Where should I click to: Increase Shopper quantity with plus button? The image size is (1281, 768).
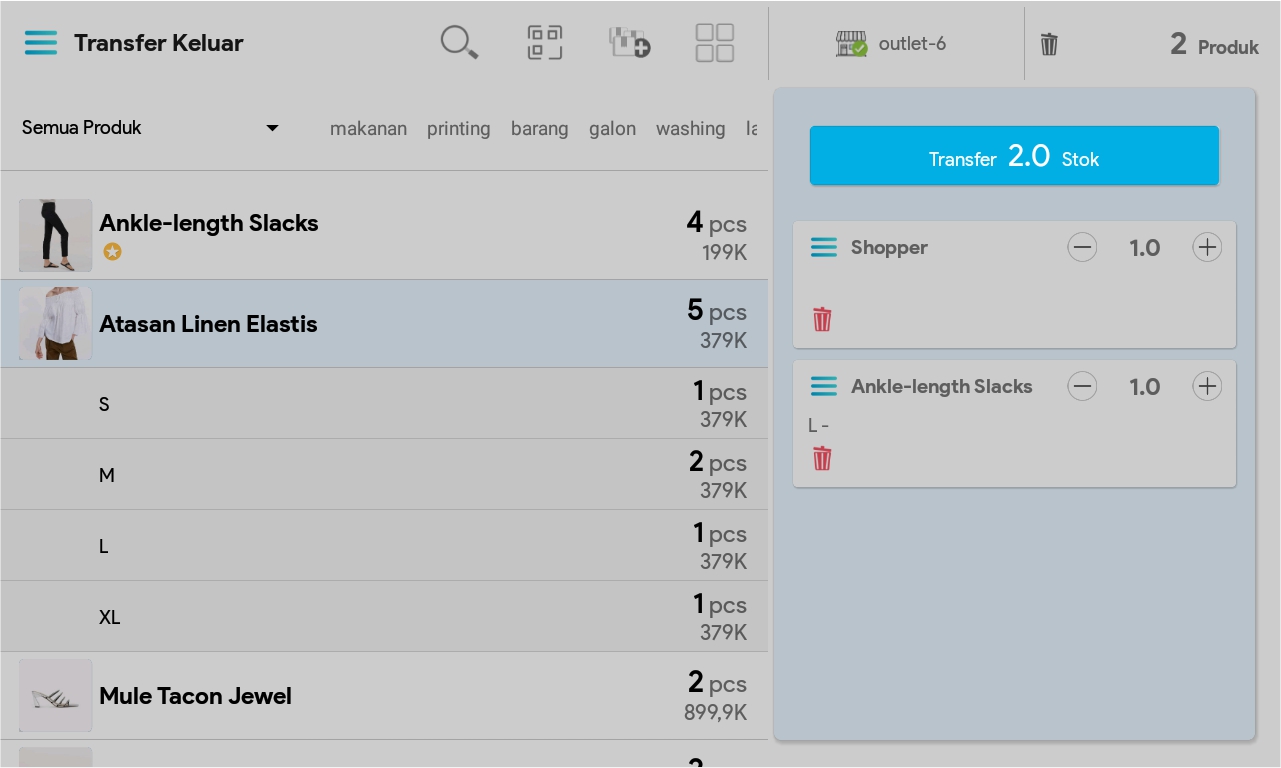point(1207,248)
